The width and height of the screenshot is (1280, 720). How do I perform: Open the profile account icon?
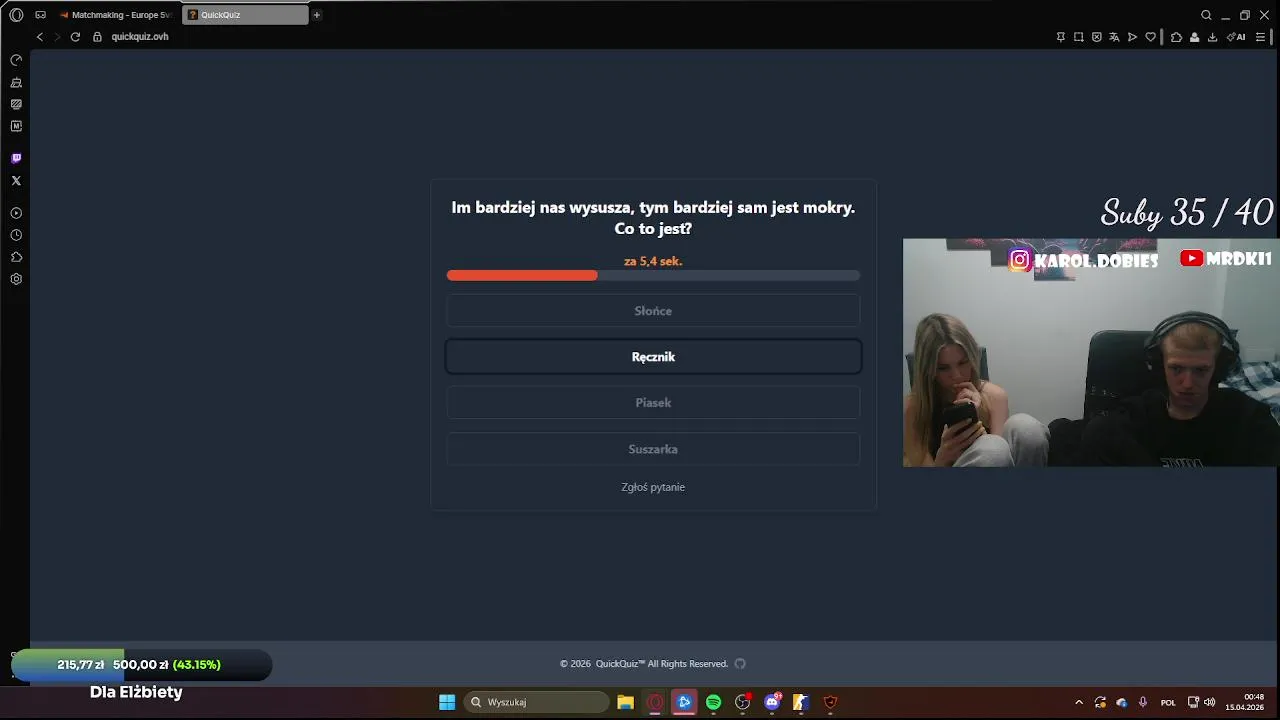pyautogui.click(x=1194, y=37)
